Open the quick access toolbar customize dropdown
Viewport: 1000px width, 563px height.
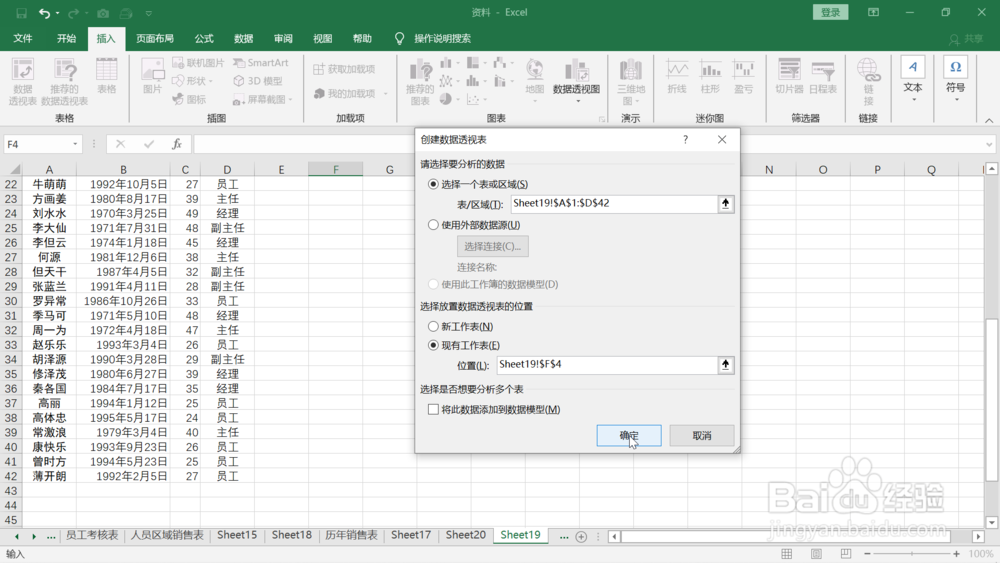click(x=149, y=13)
